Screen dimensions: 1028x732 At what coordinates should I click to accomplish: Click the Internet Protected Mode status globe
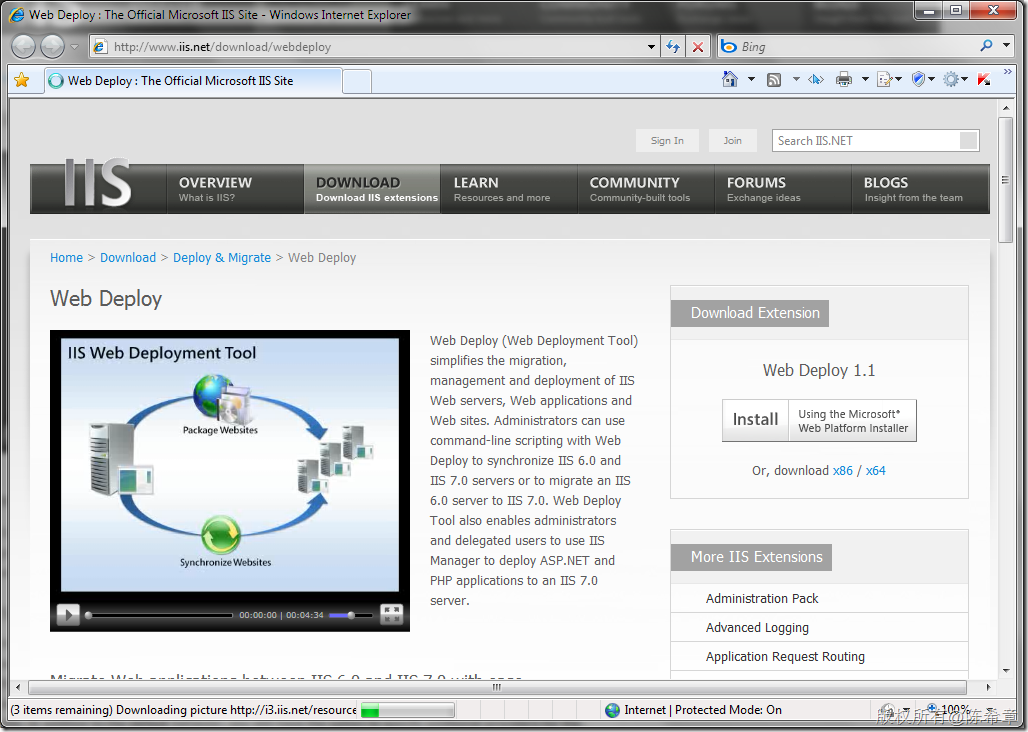click(x=612, y=710)
